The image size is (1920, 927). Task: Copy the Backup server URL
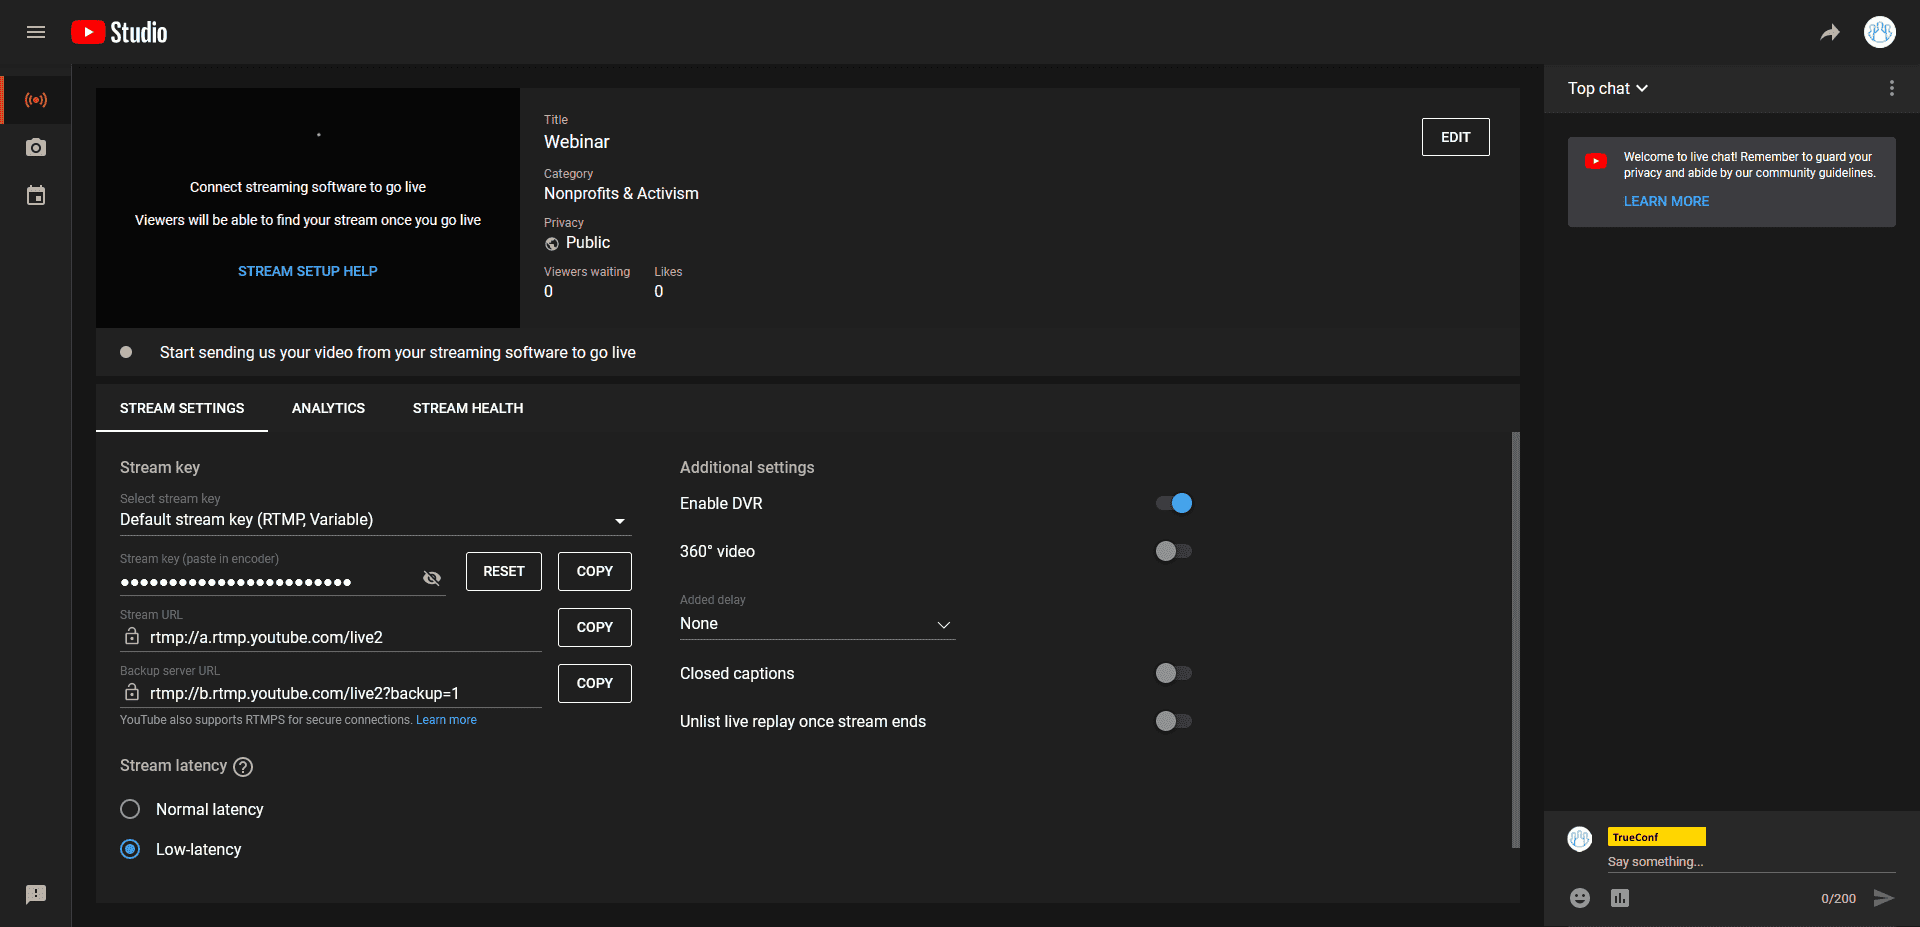595,683
